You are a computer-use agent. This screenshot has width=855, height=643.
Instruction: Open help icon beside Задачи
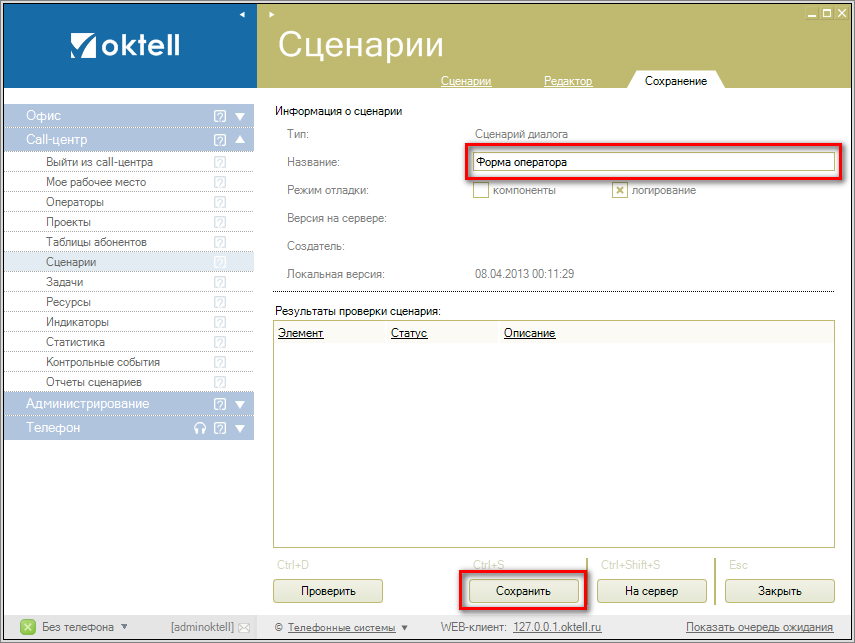click(220, 282)
